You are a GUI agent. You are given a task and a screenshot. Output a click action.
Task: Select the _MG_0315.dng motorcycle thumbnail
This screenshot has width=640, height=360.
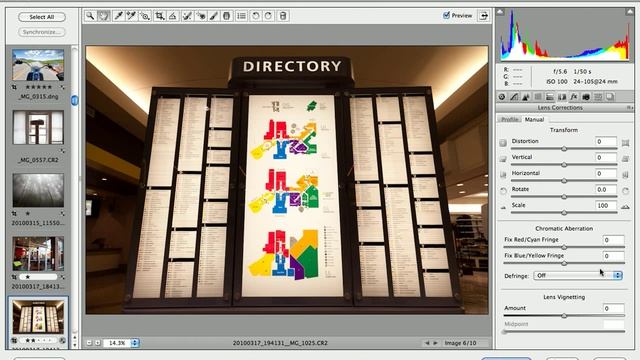click(38, 65)
